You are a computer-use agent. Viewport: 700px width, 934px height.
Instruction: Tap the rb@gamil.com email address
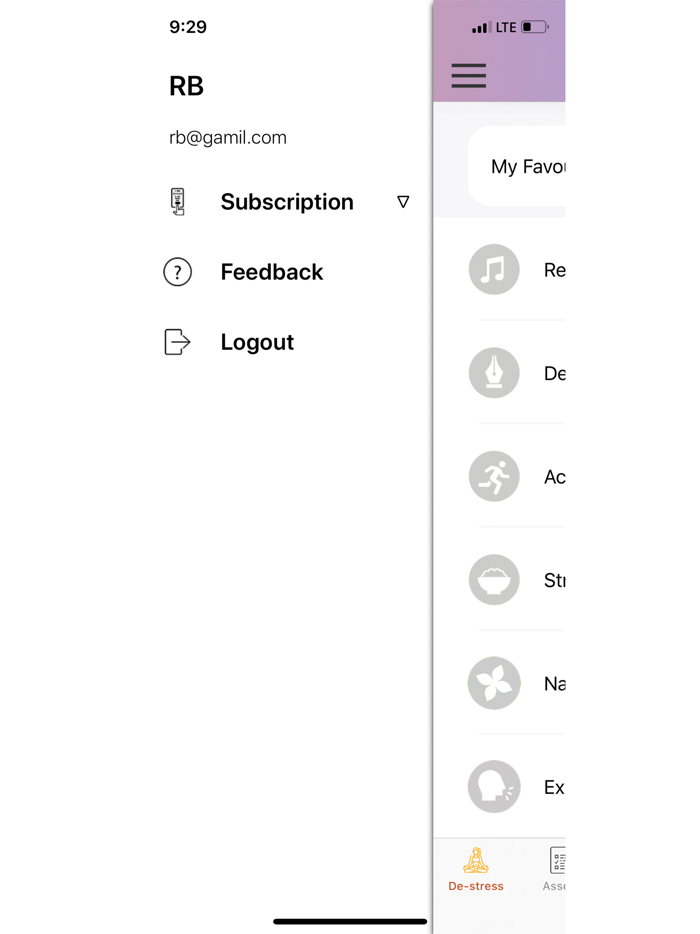(228, 138)
